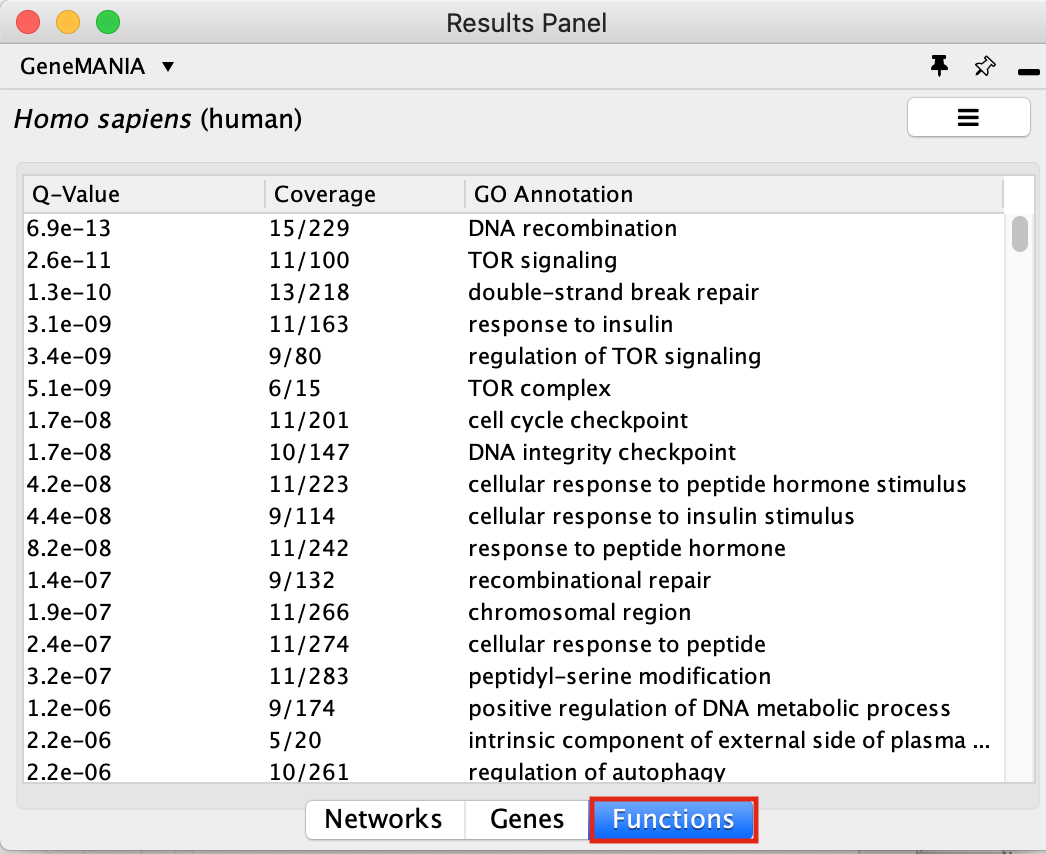The width and height of the screenshot is (1046, 854).
Task: Select the Functions tab
Action: pyautogui.click(x=673, y=819)
